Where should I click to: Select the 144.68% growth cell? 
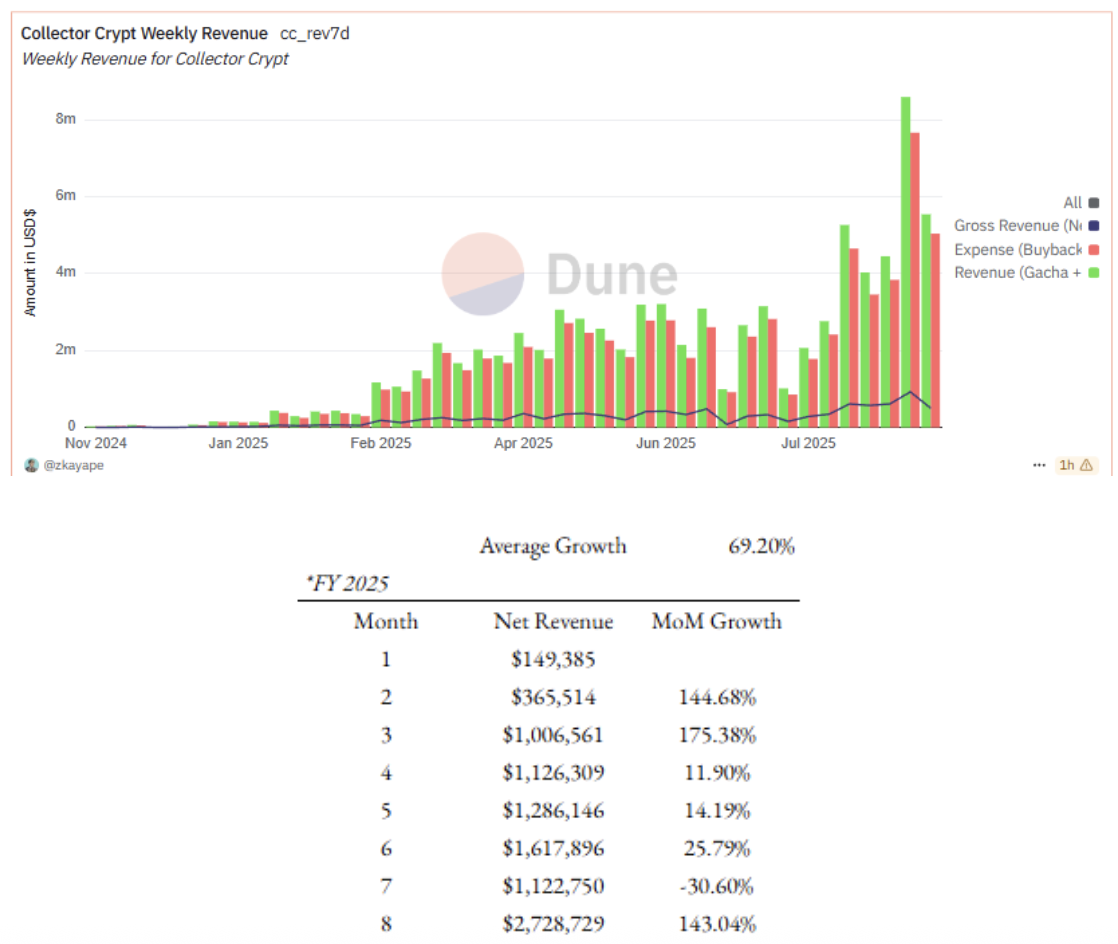(717, 697)
